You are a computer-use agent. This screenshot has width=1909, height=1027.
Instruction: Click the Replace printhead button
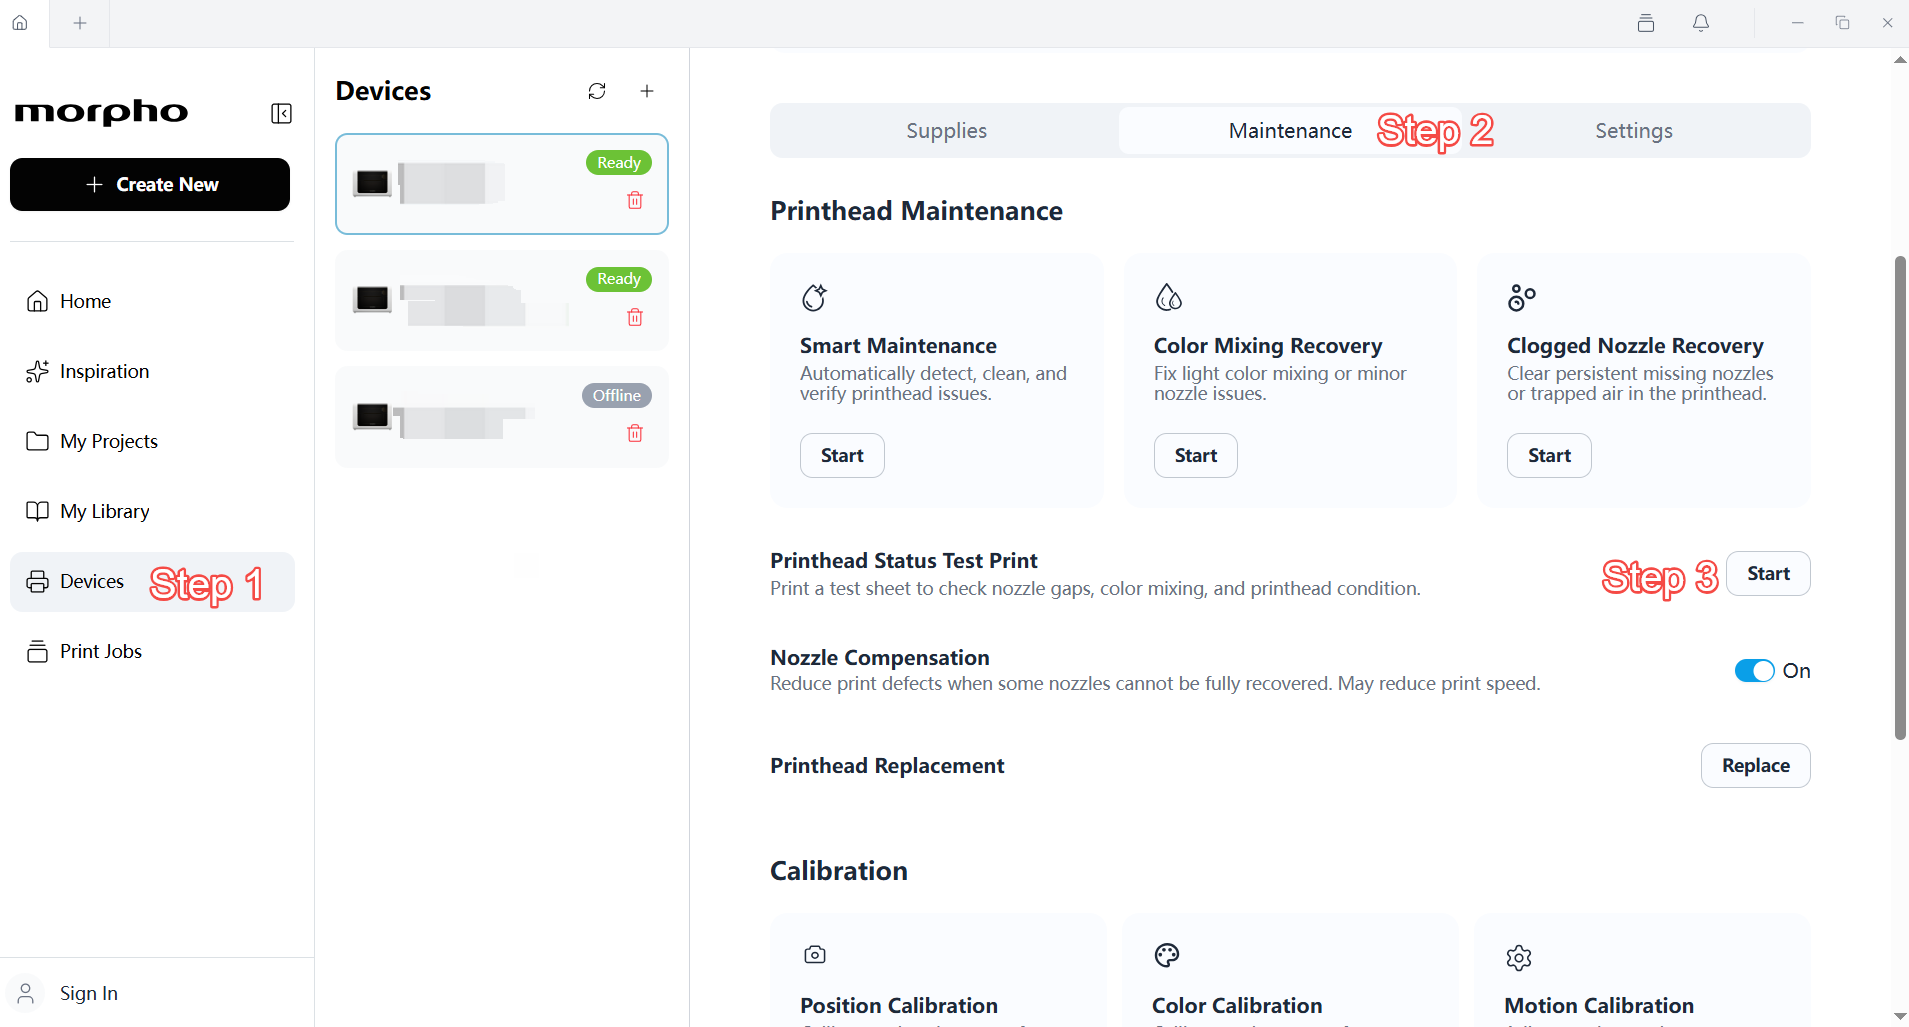pos(1755,765)
